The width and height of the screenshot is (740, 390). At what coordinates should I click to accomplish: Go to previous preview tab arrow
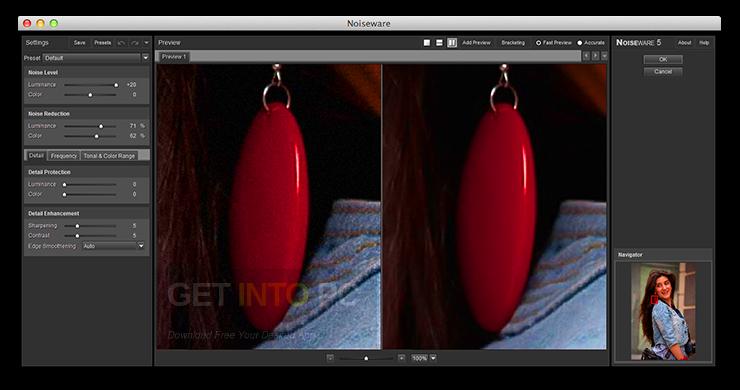(x=586, y=56)
